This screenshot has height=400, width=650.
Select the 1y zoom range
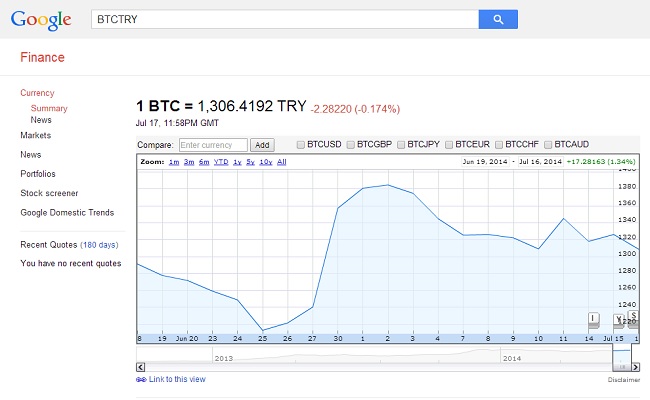(237, 162)
